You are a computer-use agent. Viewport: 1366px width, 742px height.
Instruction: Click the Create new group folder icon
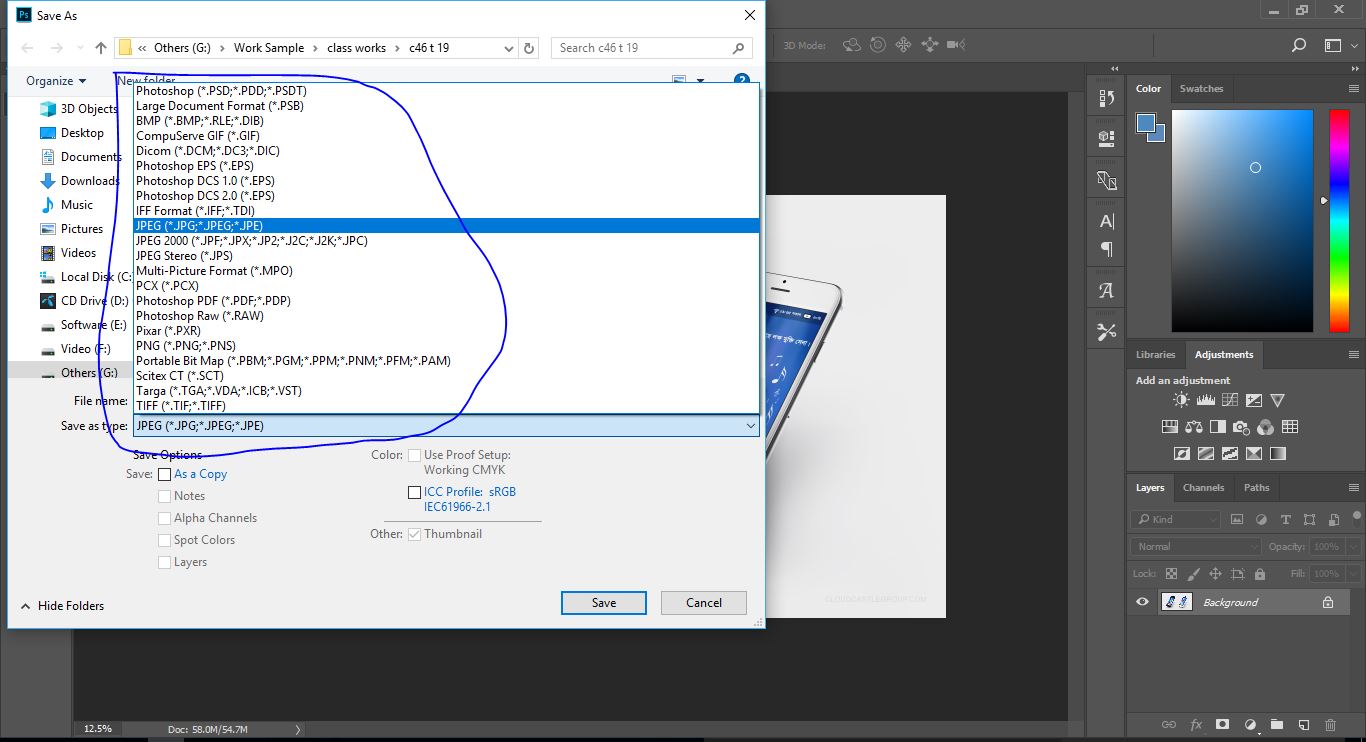[1277, 725]
